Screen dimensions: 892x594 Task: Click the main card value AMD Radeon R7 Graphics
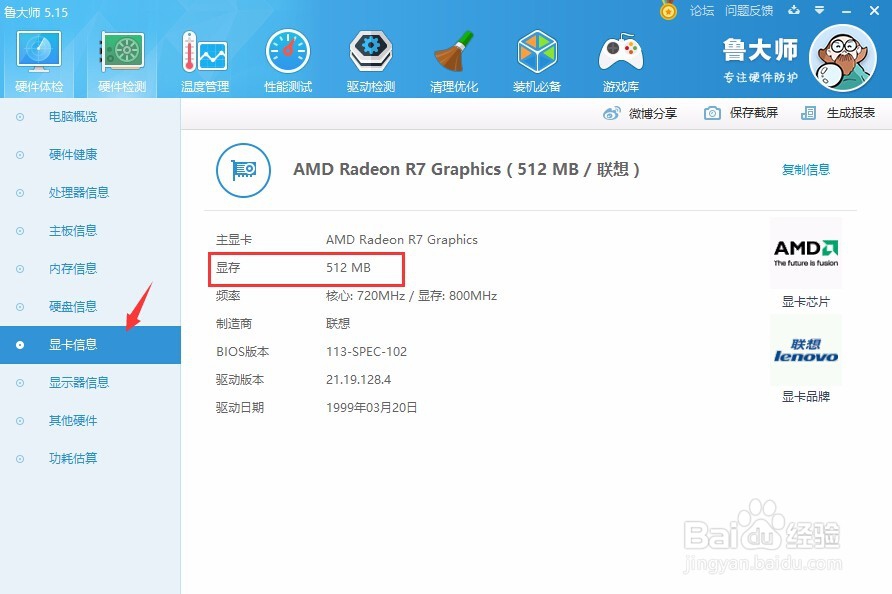[402, 240]
